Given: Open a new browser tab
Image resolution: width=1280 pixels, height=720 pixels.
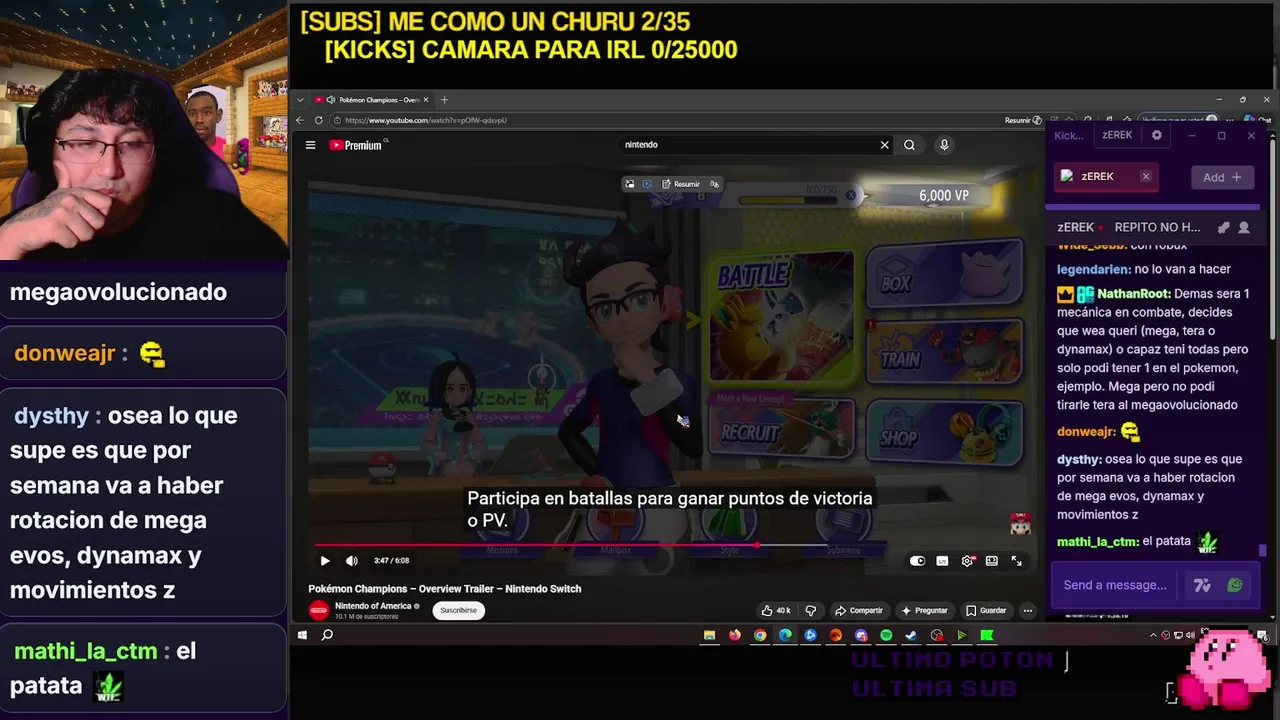Looking at the screenshot, I should [x=444, y=100].
